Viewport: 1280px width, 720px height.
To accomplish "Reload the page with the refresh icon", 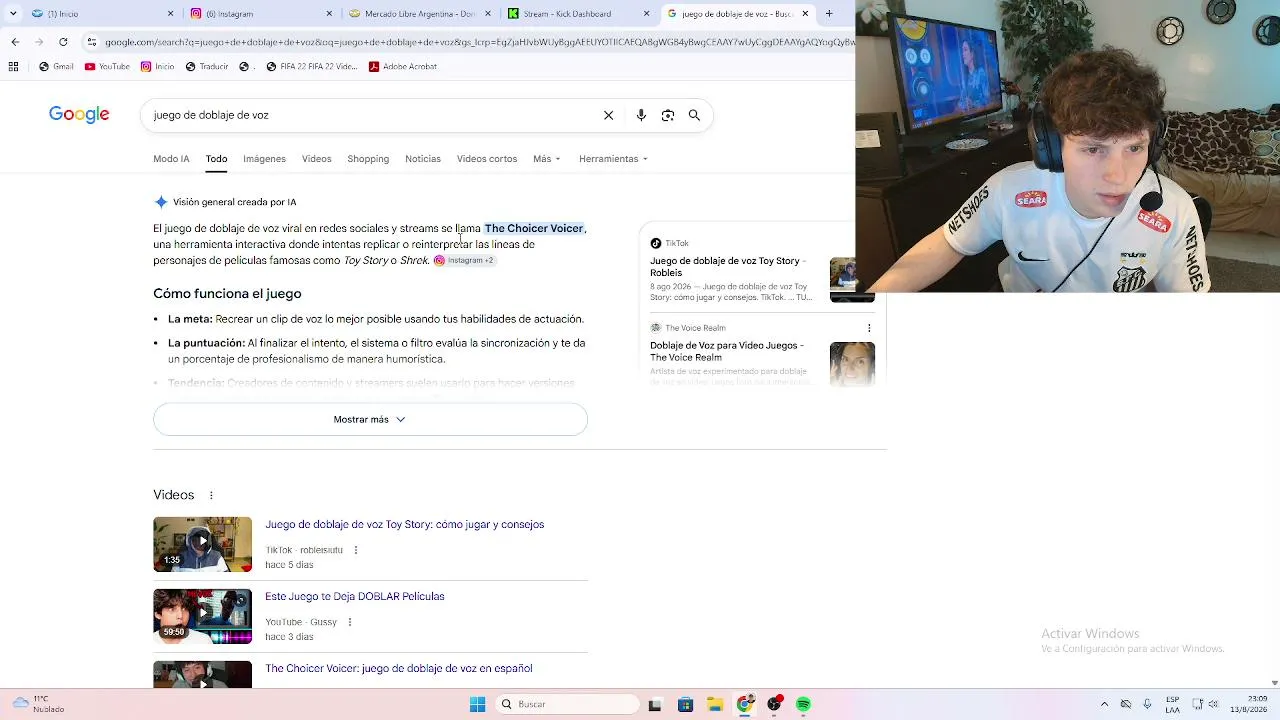I will pyautogui.click(x=63, y=42).
